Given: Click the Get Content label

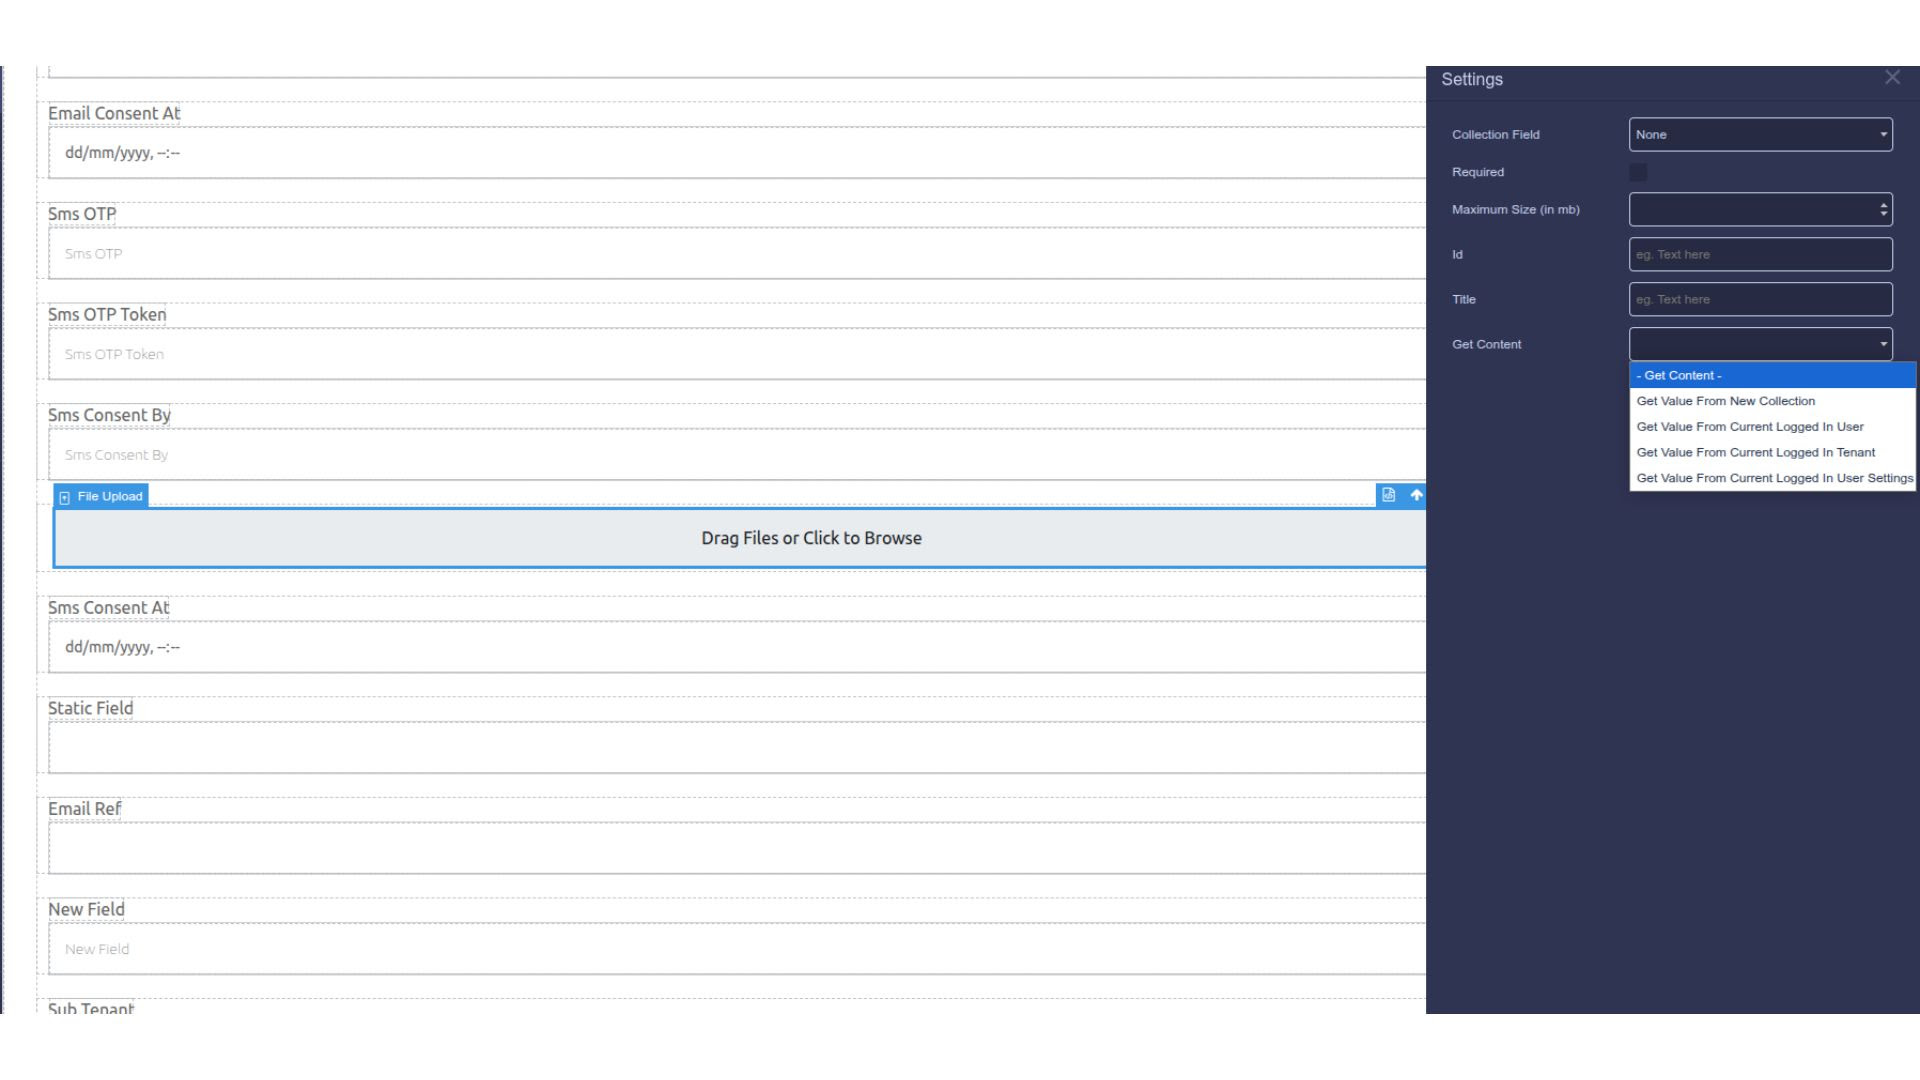Looking at the screenshot, I should 1487,344.
